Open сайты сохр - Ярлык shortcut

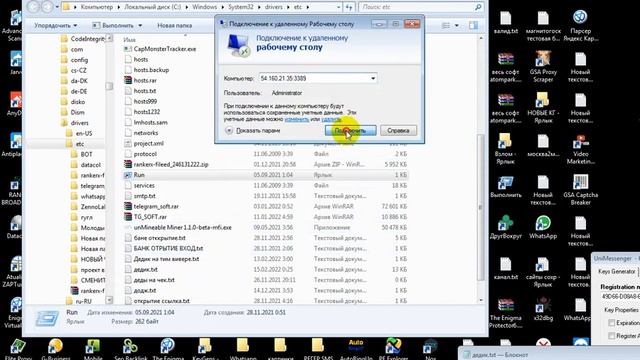pos(543,272)
